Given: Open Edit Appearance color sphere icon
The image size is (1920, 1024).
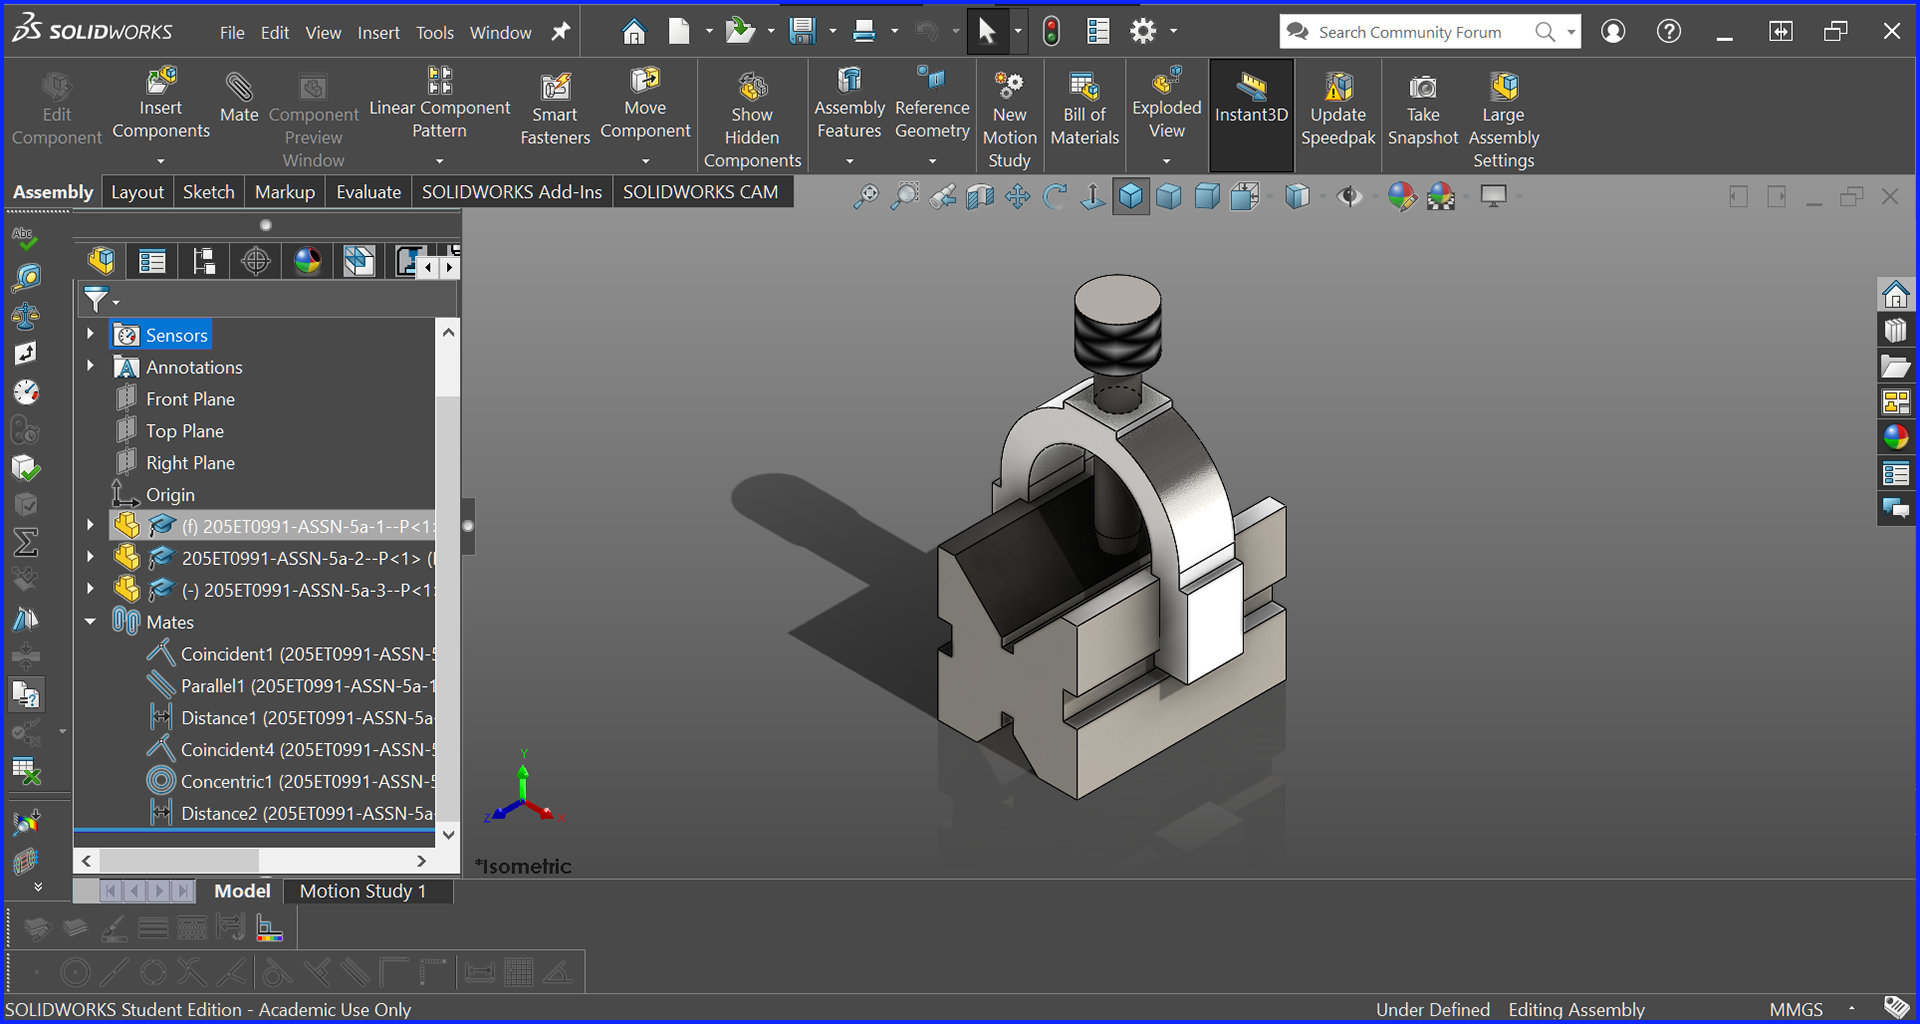Looking at the screenshot, I should pos(1401,196).
